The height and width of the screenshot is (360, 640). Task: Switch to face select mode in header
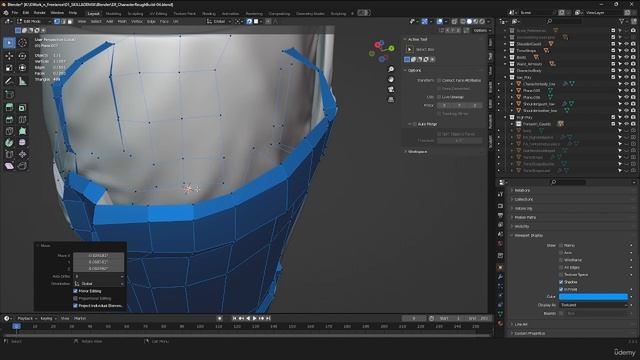click(70, 21)
